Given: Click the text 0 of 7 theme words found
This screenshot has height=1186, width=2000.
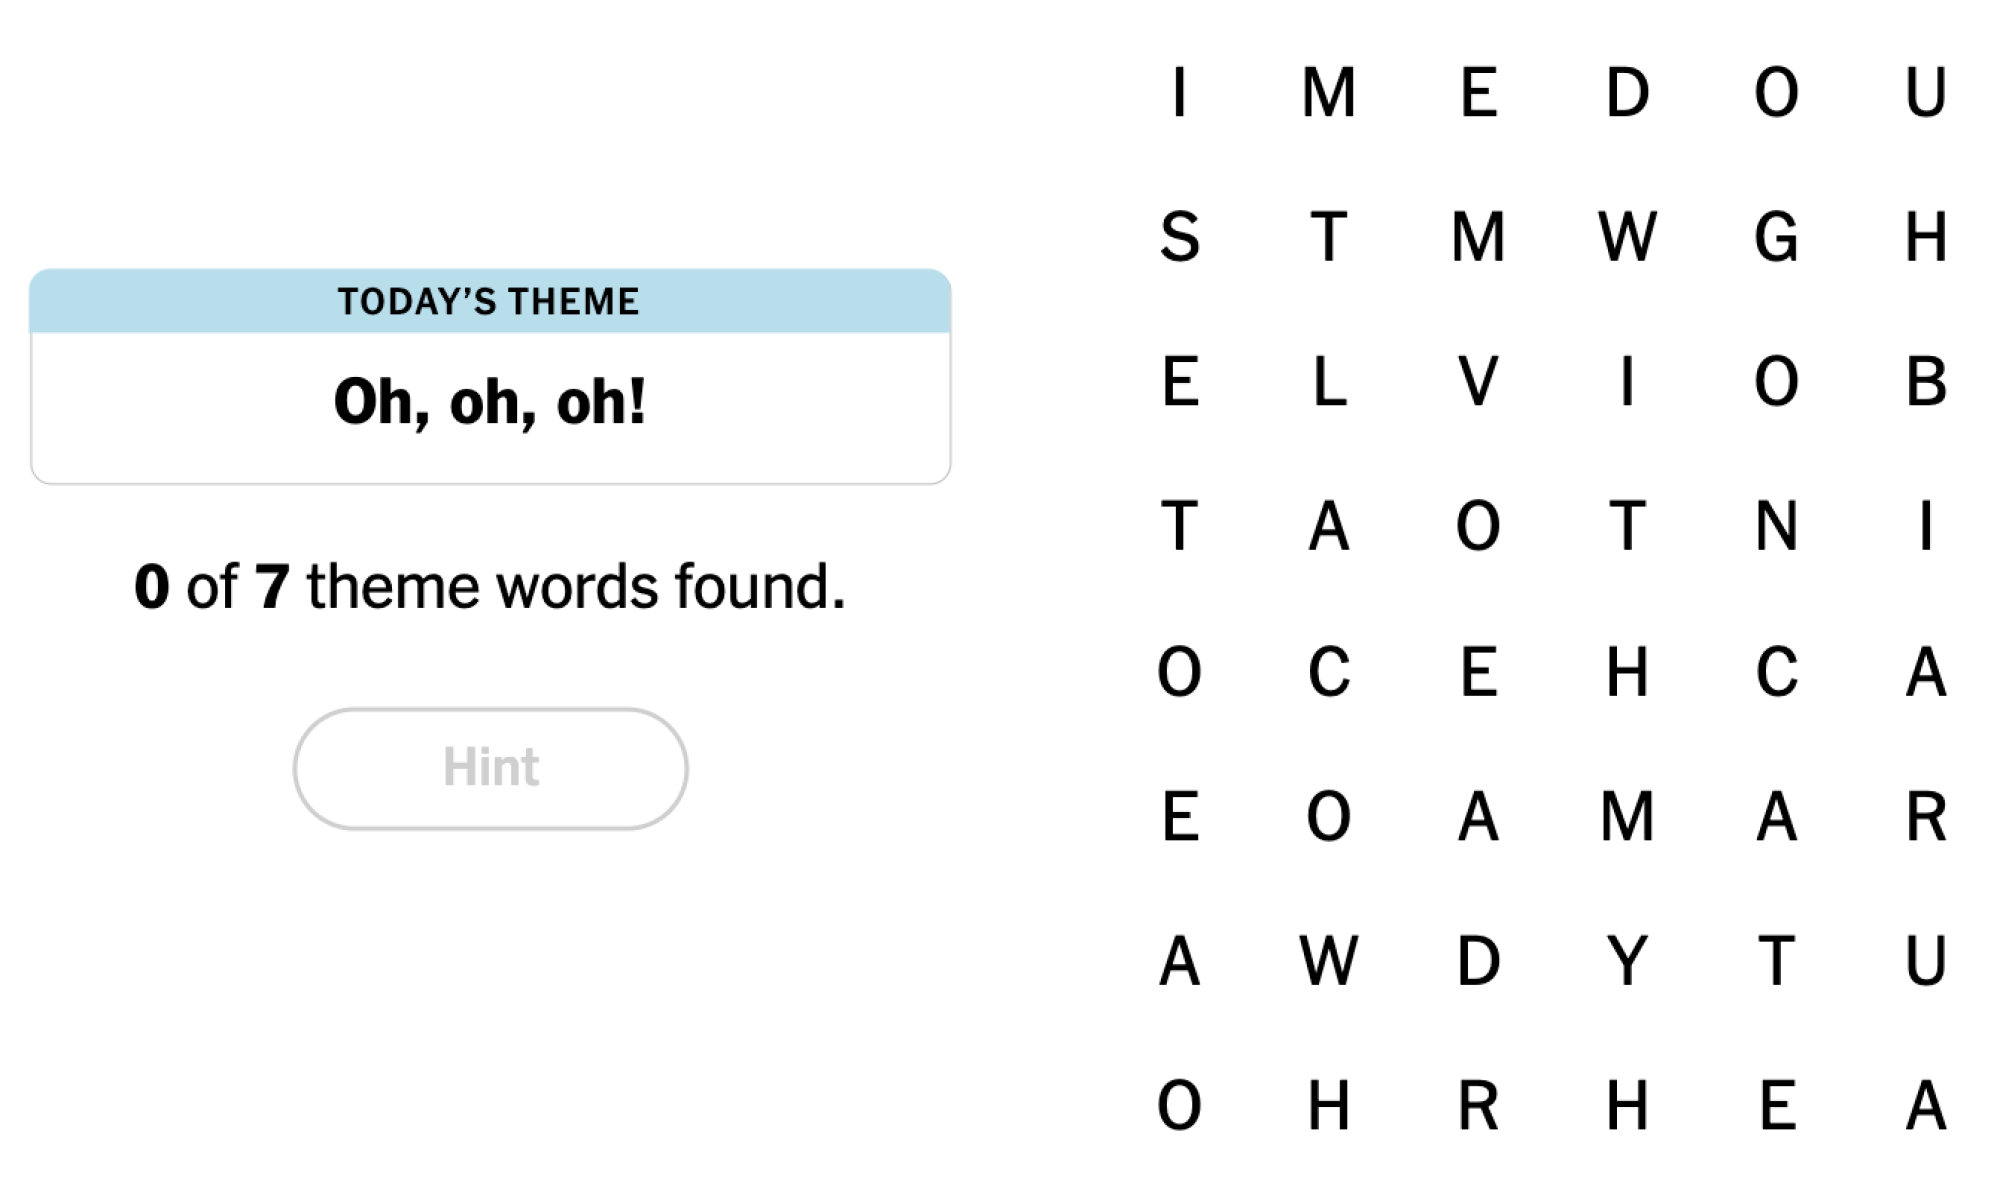Looking at the screenshot, I should pos(489,585).
